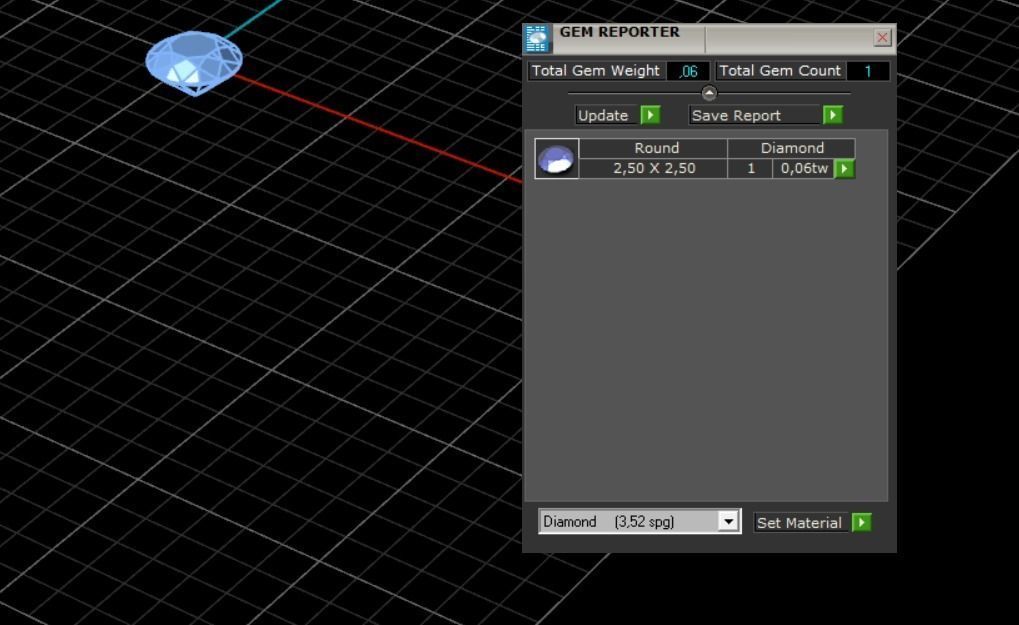Click green arrow beside 0,06tw

(844, 169)
